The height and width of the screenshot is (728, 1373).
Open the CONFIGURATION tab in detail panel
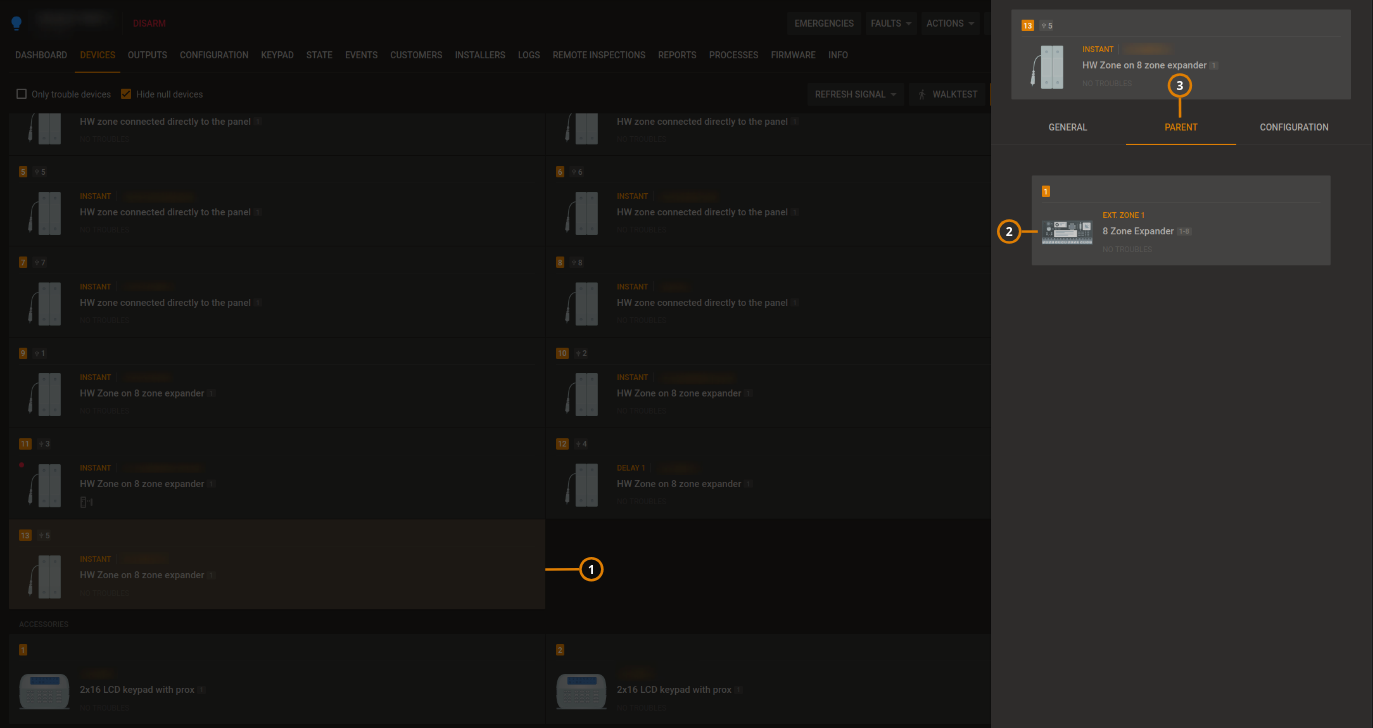coord(1293,127)
